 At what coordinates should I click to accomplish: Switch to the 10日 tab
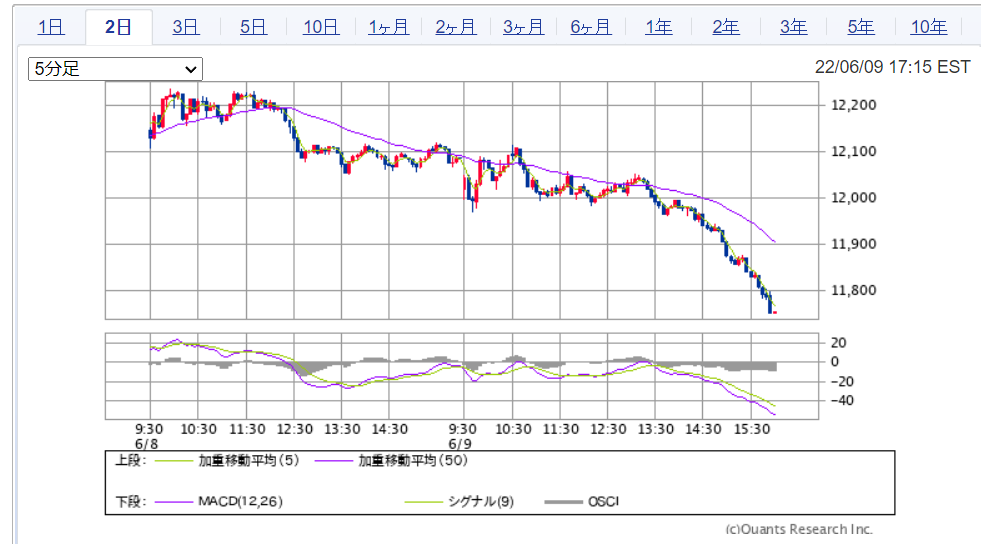[320, 27]
